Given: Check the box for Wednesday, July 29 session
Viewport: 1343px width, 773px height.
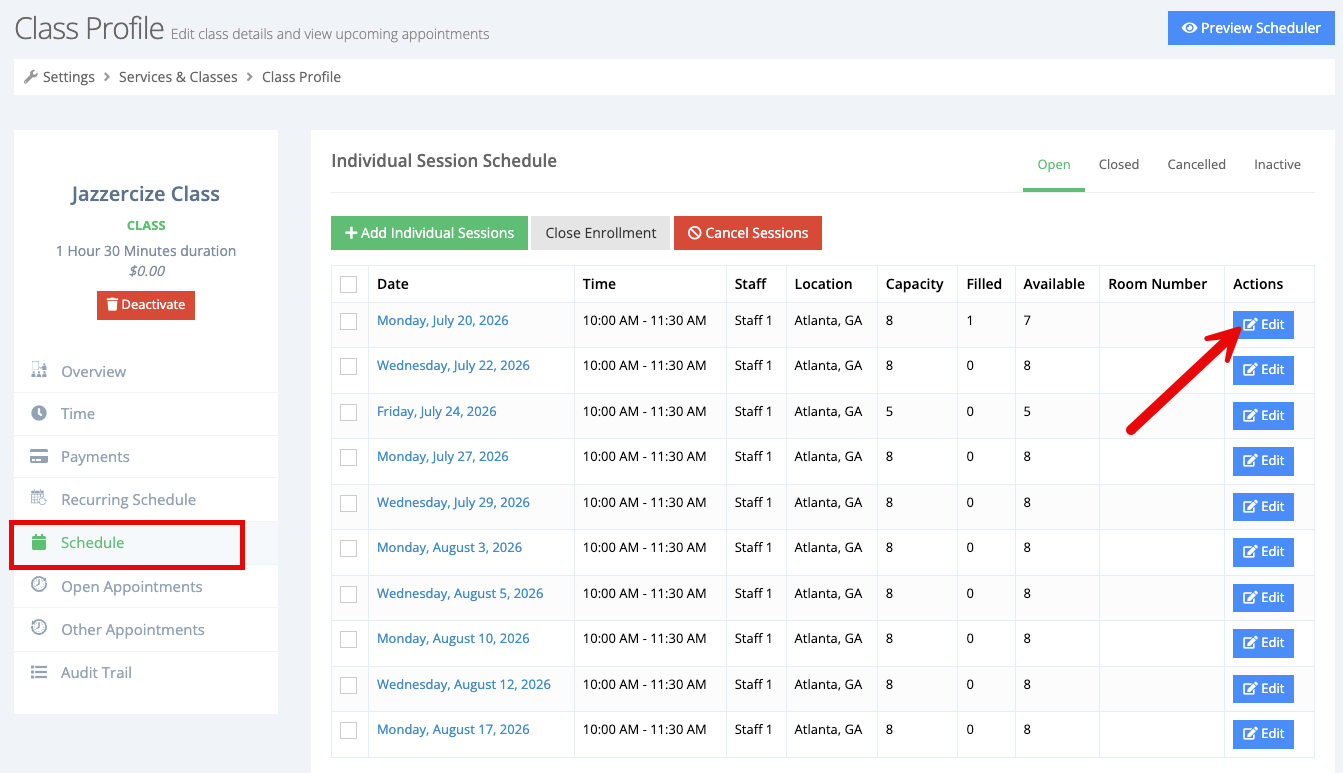Looking at the screenshot, I should [x=348, y=503].
